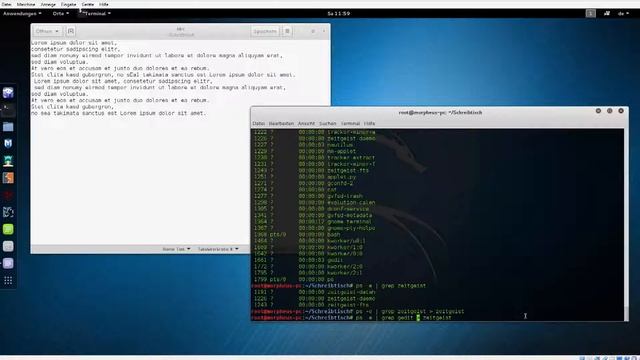Open Suchen menu in terminal window

[328, 123]
